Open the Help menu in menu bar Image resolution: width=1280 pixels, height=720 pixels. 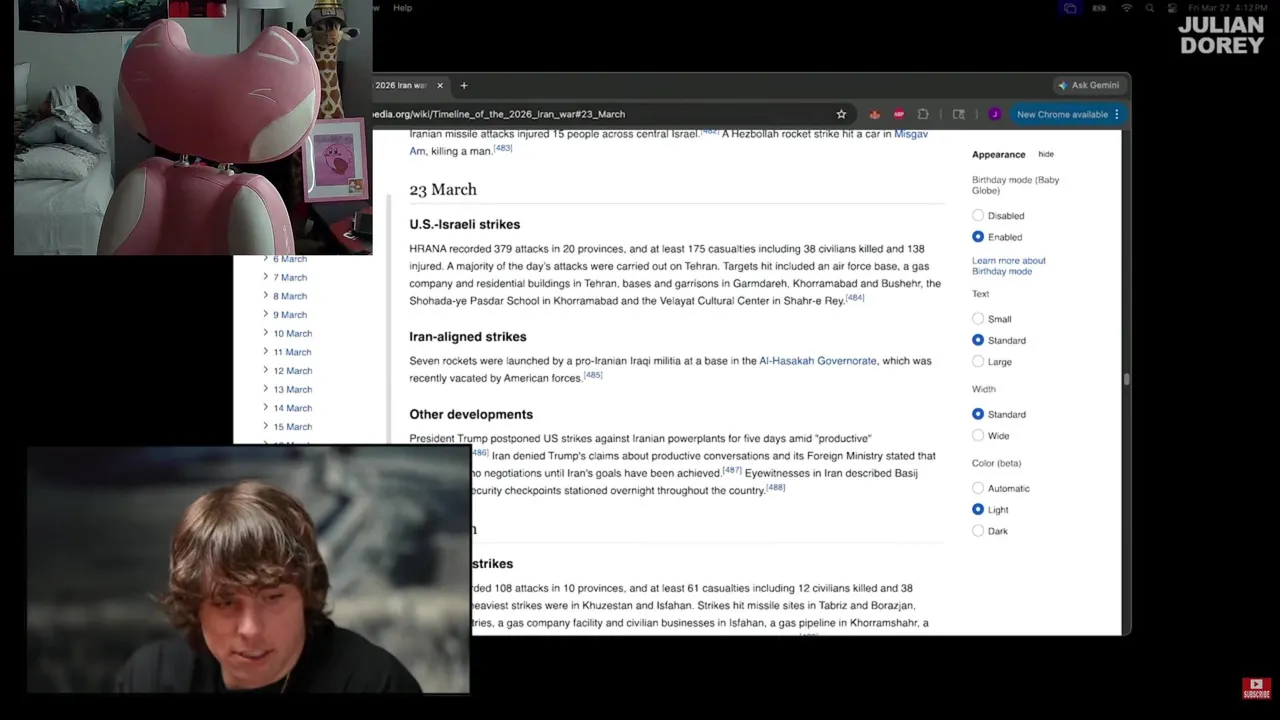(402, 8)
